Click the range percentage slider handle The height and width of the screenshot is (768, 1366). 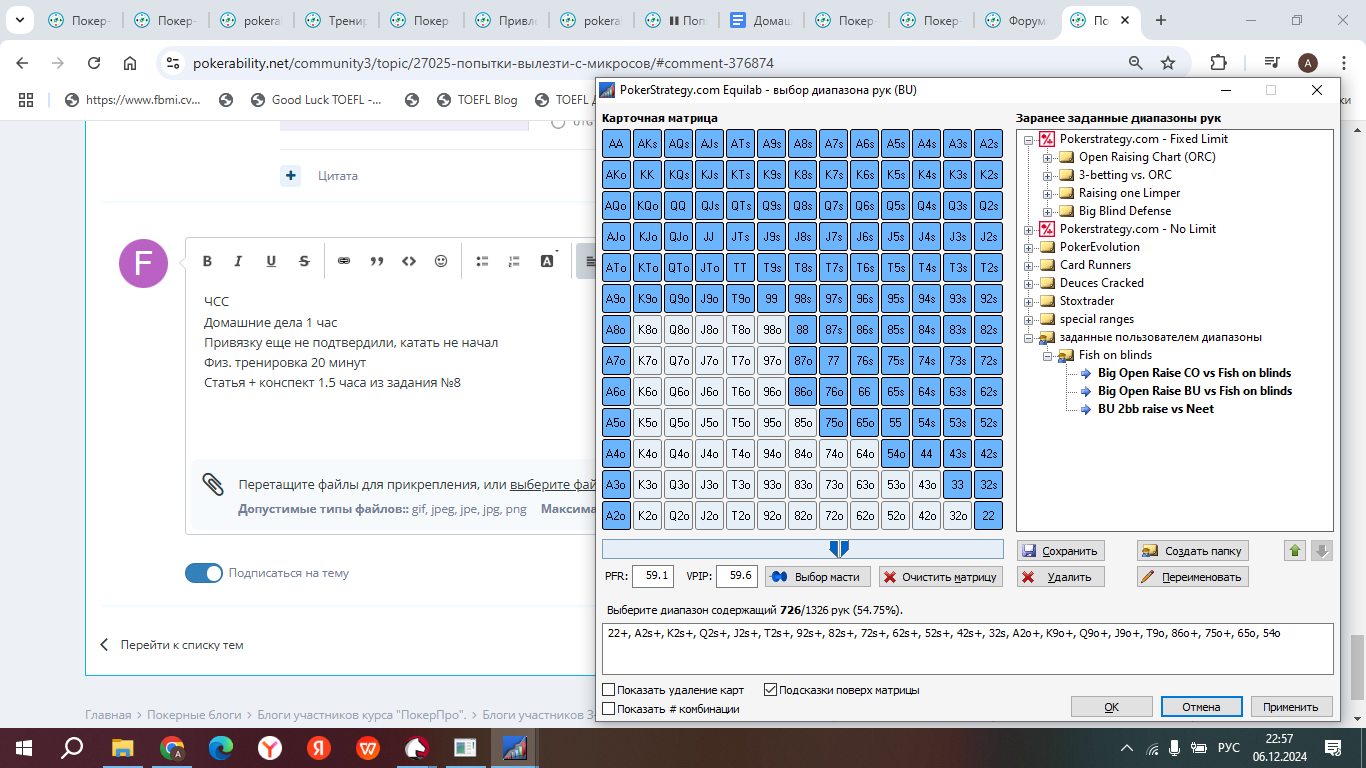[839, 548]
